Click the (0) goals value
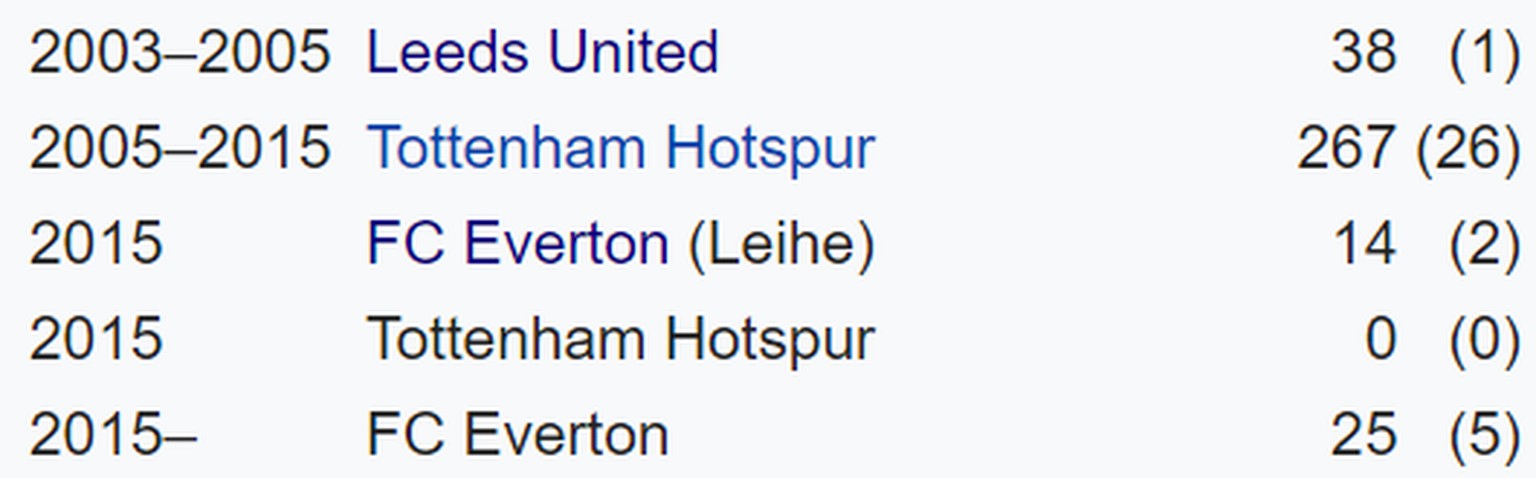Viewport: 1536px width, 478px height. [1484, 339]
